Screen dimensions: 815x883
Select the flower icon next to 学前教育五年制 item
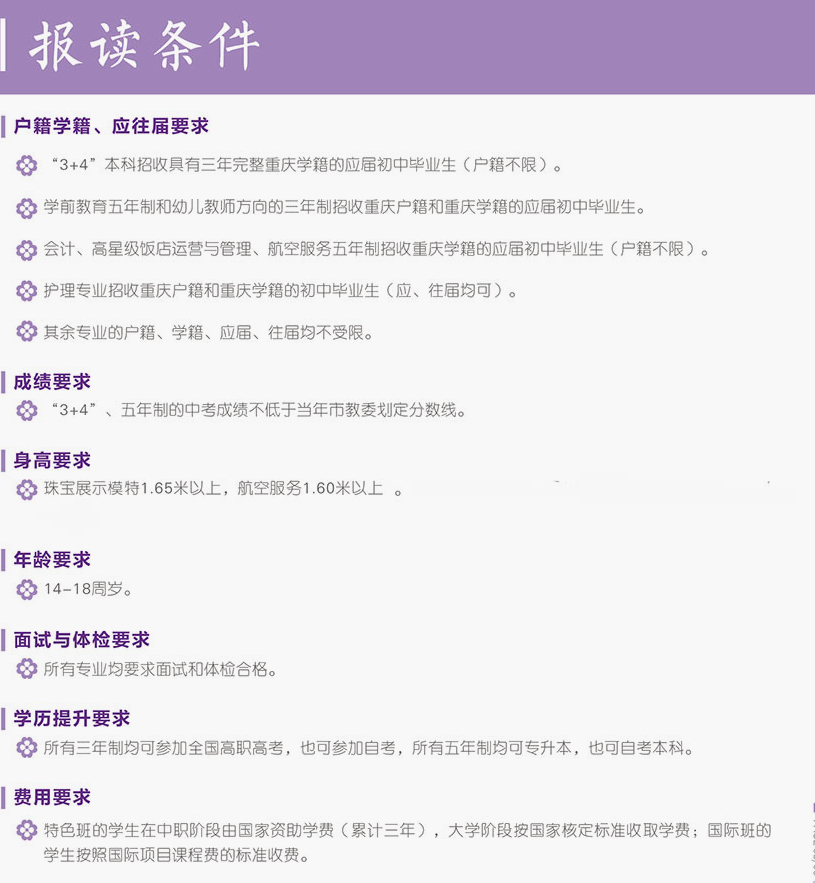click(x=25, y=208)
